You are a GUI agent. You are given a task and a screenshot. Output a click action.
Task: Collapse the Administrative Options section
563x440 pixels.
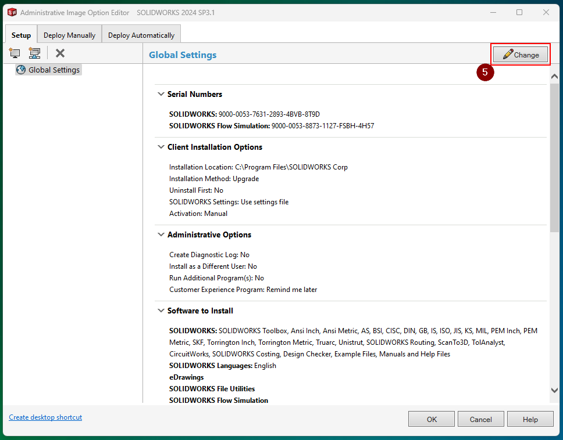pos(161,235)
